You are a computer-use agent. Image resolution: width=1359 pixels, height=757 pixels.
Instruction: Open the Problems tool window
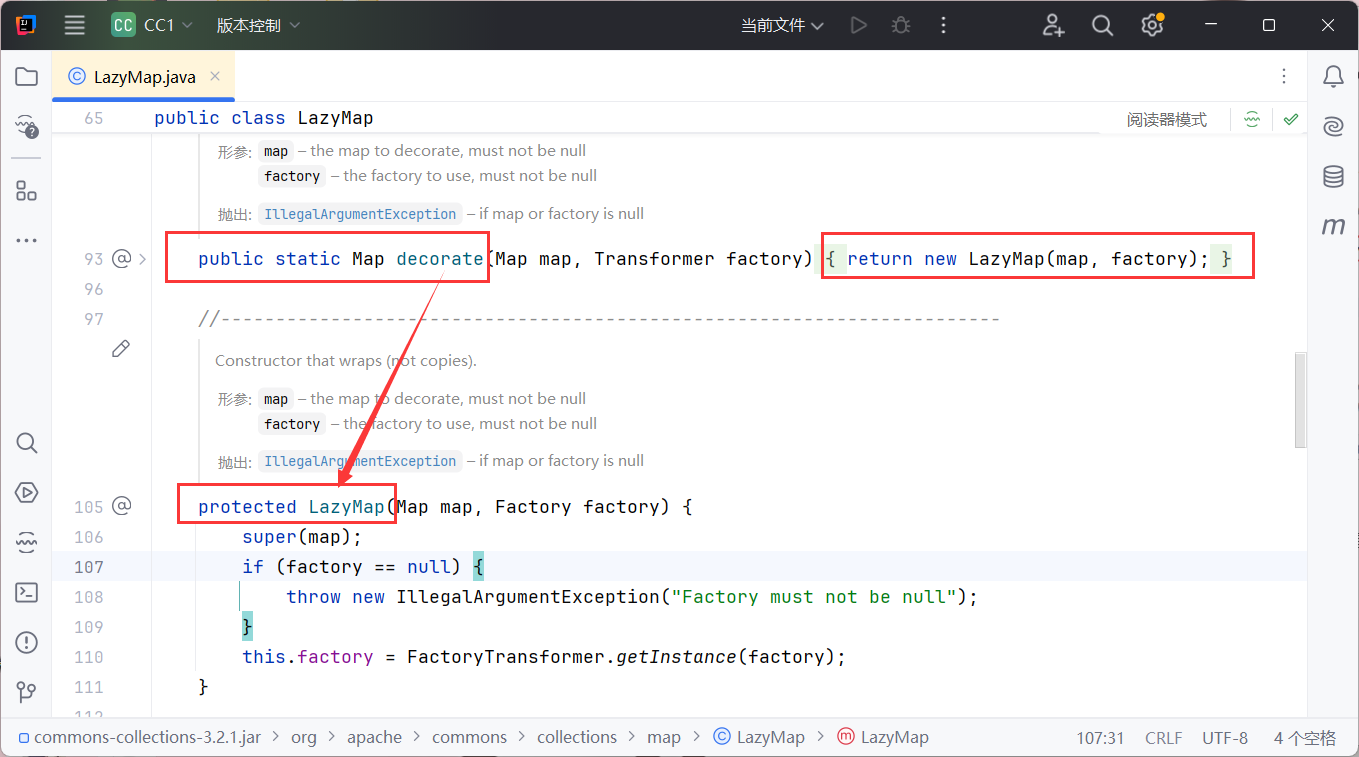27,642
